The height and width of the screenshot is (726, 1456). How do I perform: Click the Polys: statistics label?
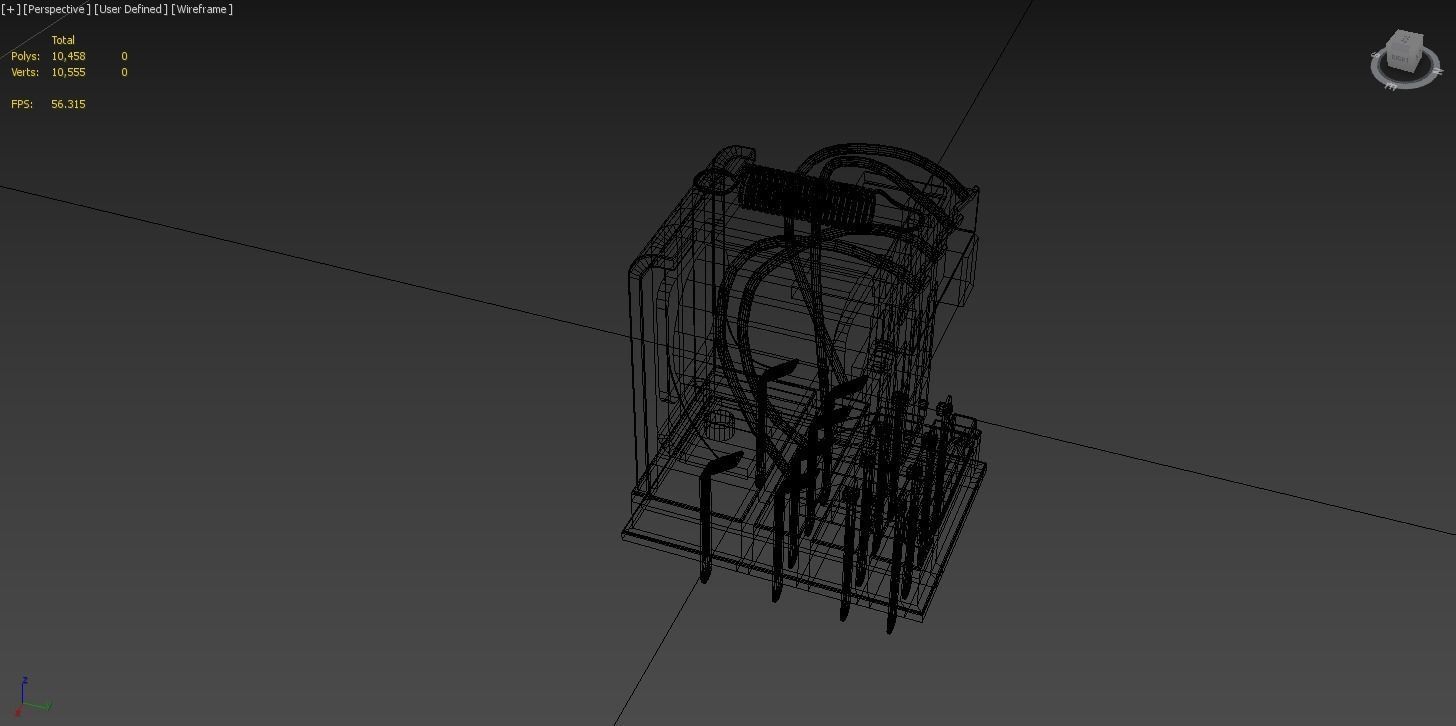[25, 56]
